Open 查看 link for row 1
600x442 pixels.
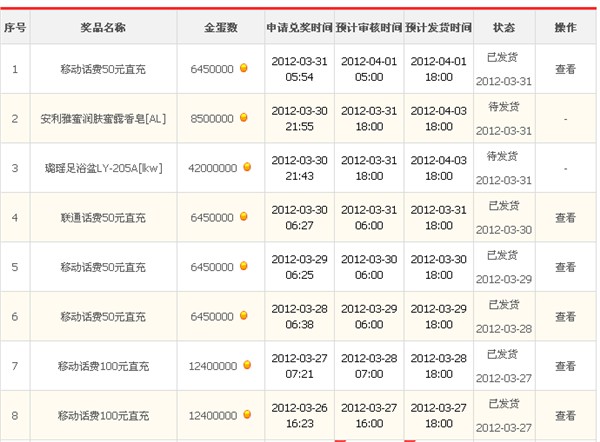point(565,69)
